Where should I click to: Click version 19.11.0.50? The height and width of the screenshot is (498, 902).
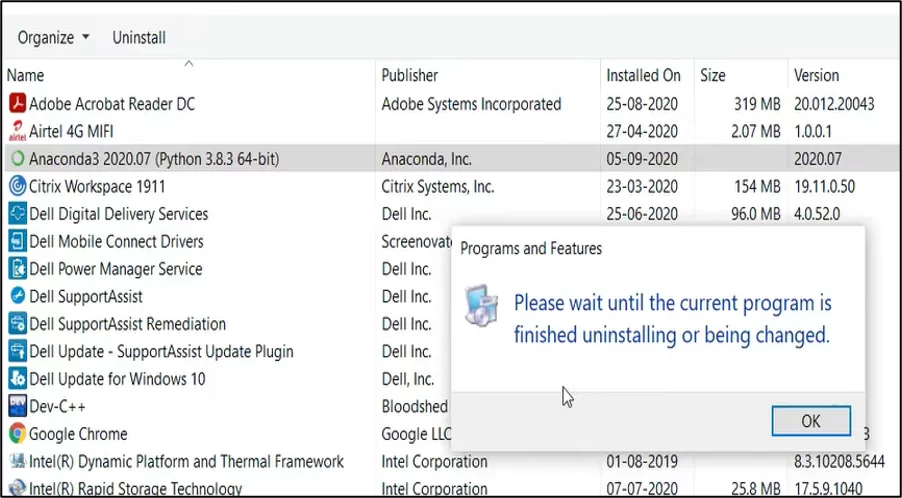[824, 186]
